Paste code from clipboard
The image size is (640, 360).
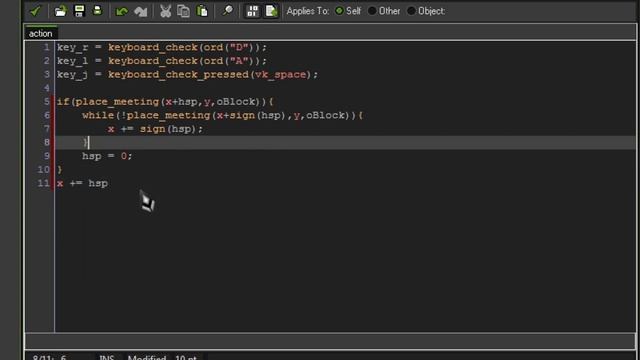coord(202,11)
